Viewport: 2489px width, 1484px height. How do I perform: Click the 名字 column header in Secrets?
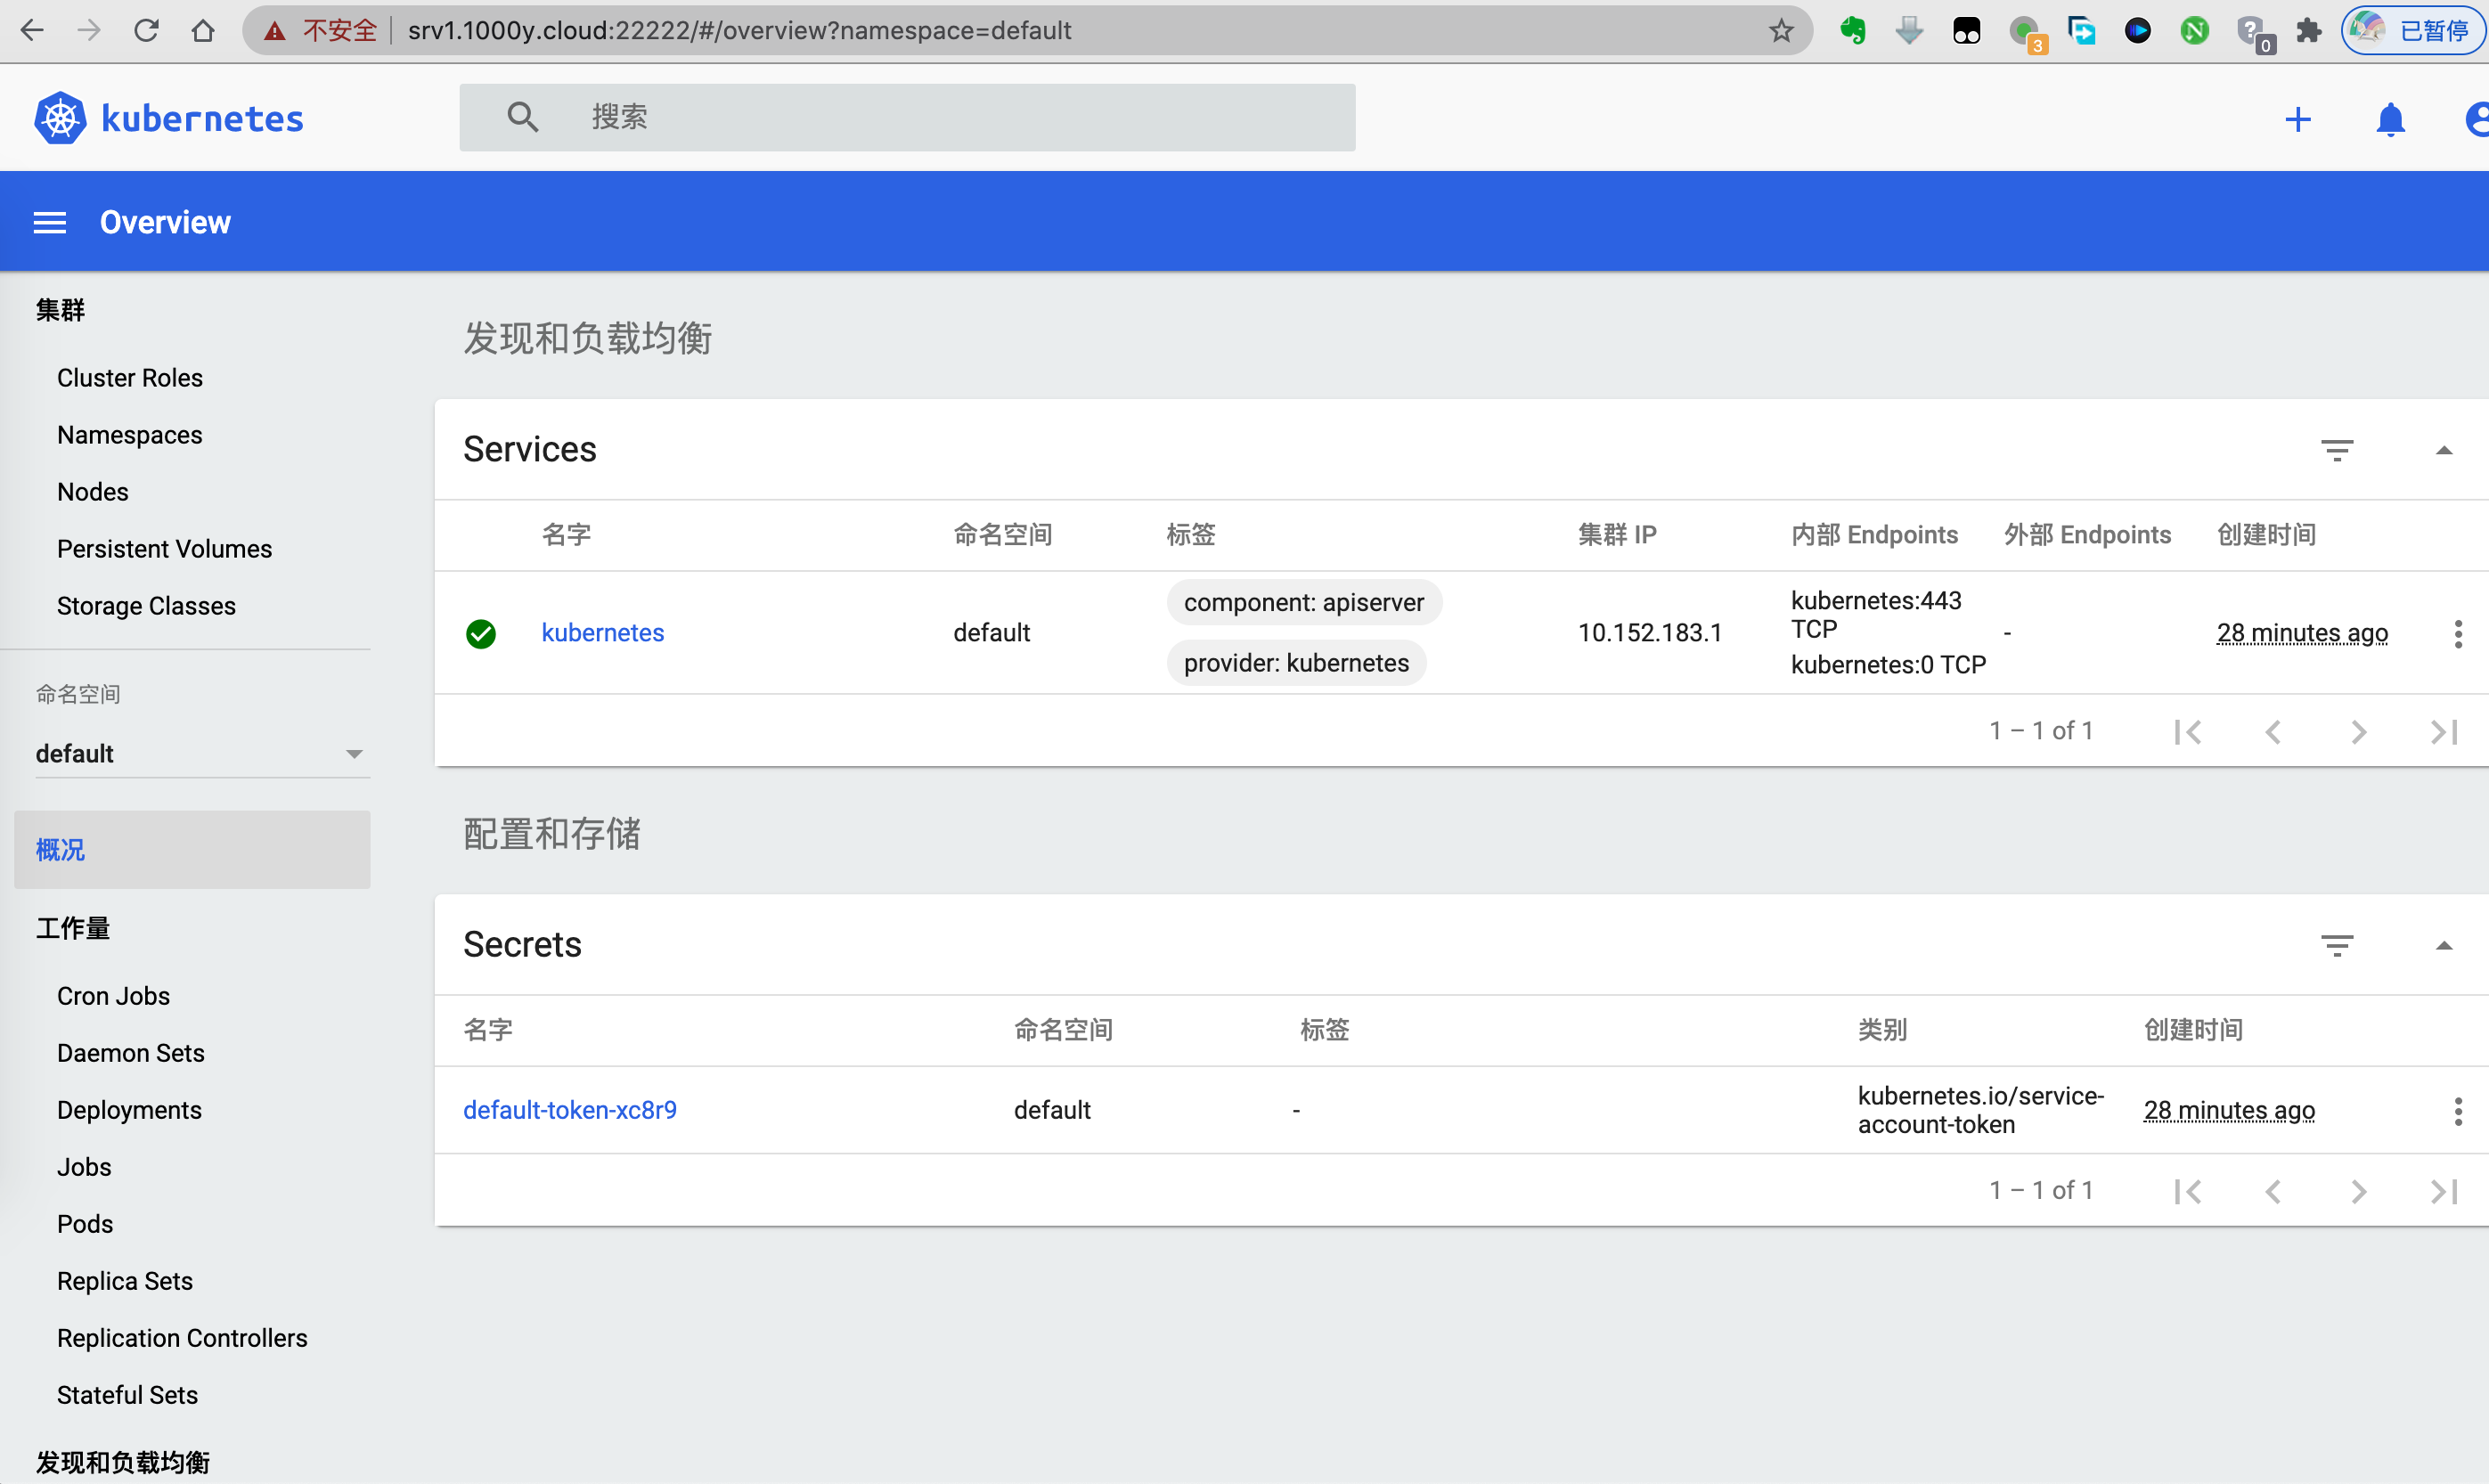(x=488, y=1030)
